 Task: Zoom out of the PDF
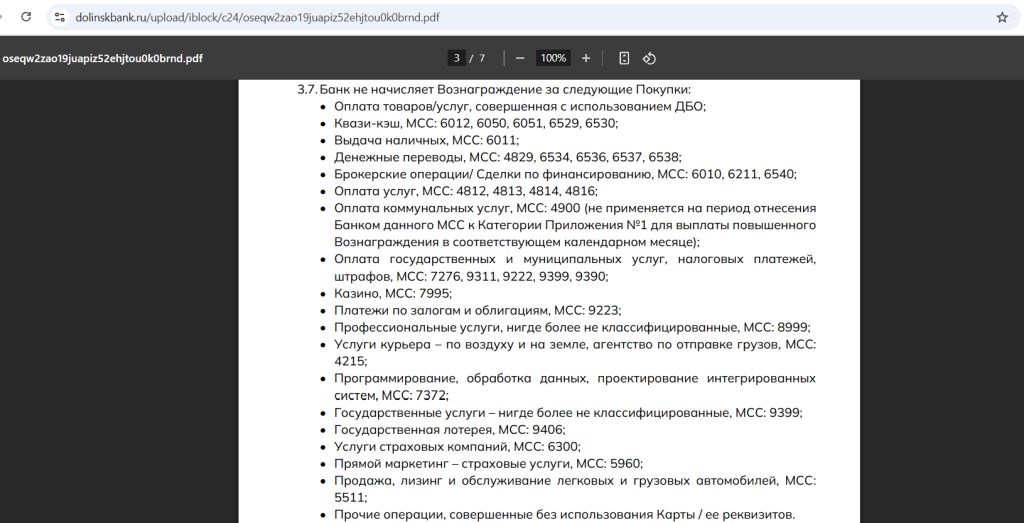tap(520, 58)
